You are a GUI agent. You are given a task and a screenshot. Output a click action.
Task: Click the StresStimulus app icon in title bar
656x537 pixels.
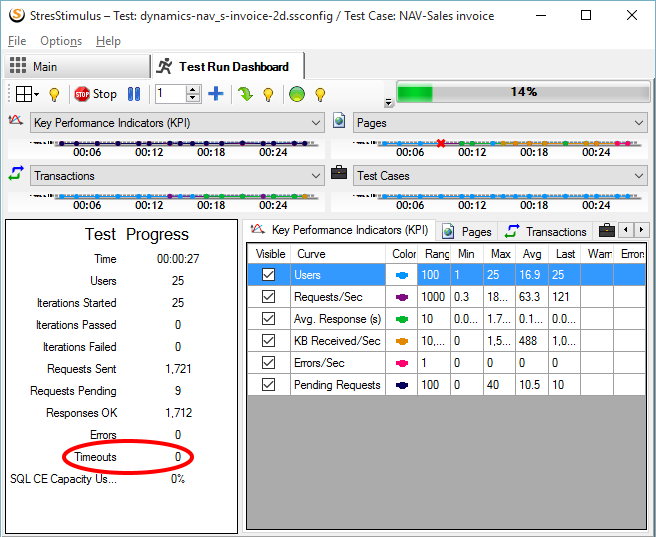pyautogui.click(x=17, y=15)
